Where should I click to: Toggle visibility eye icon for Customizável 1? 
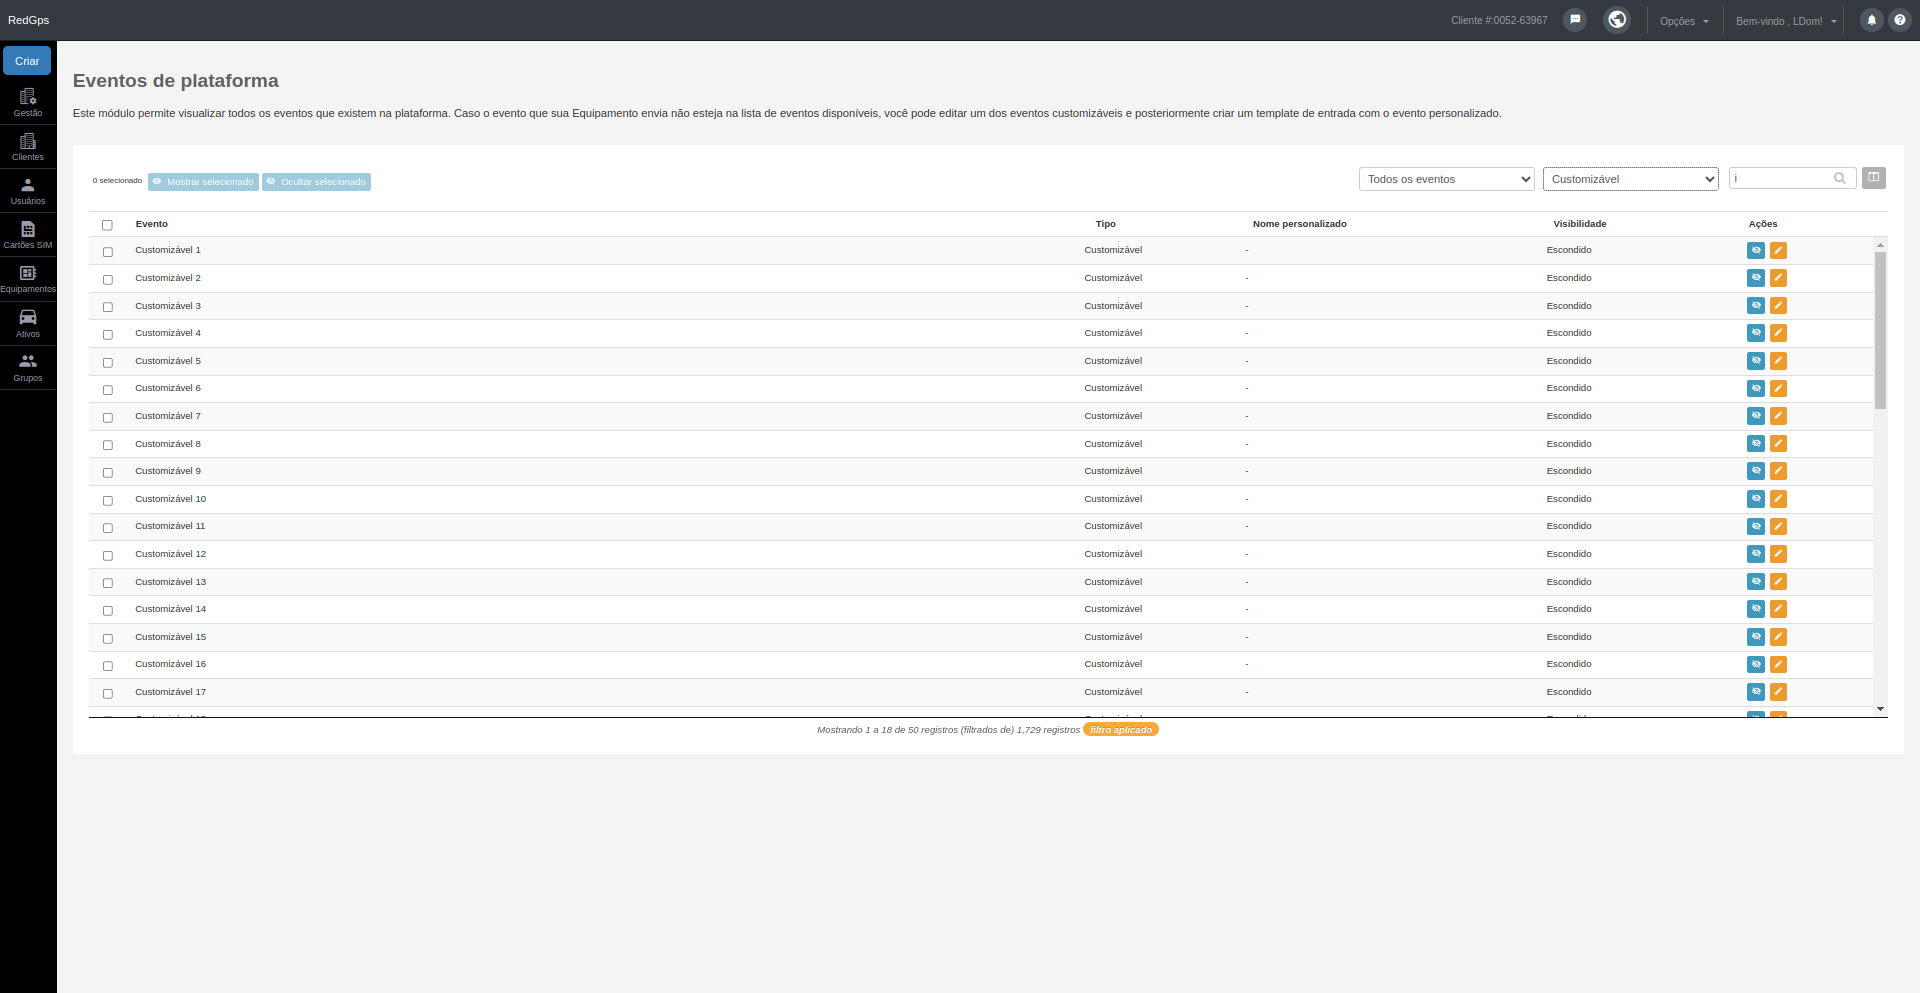(x=1756, y=251)
